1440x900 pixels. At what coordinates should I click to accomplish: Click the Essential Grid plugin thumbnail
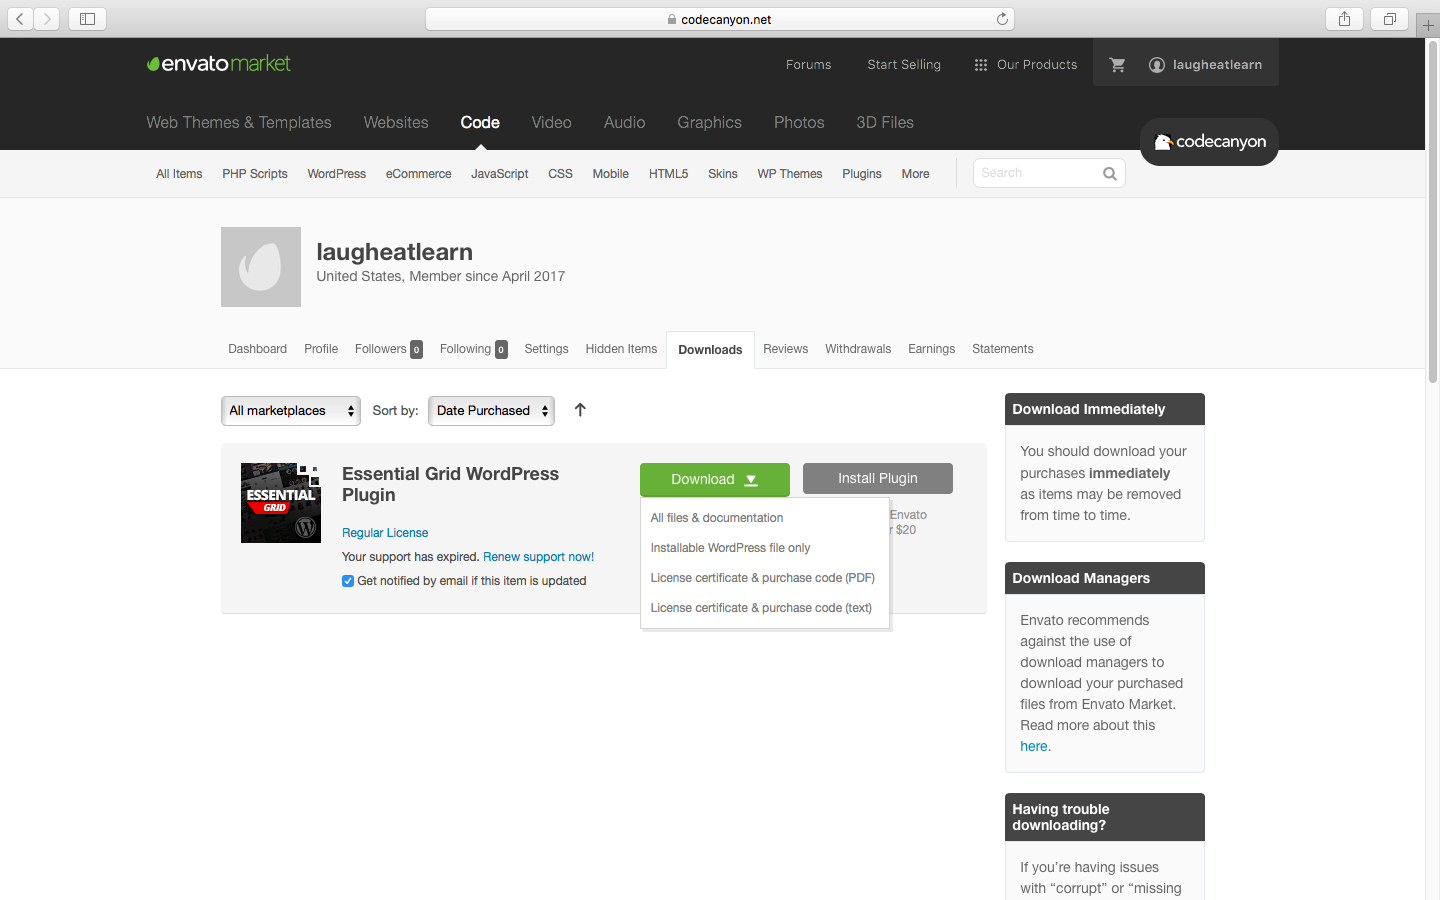click(x=281, y=503)
